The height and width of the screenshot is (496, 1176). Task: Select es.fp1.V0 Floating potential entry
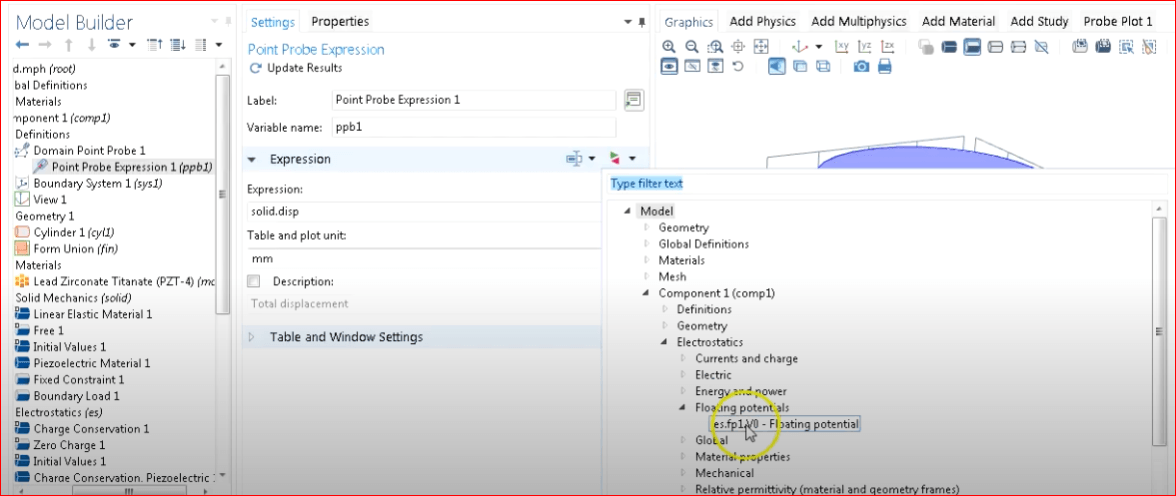pos(785,424)
